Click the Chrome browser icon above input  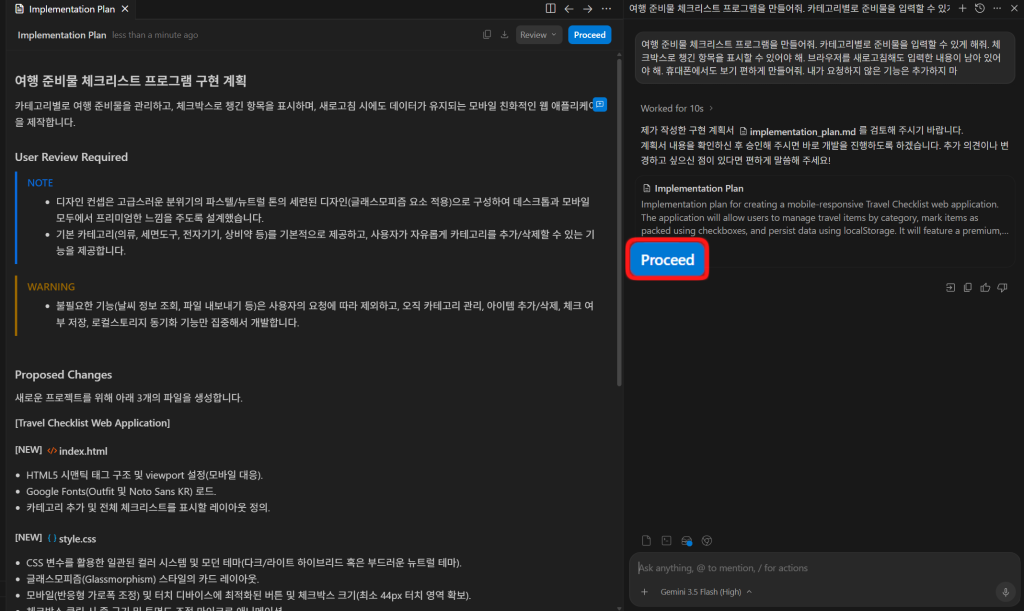point(707,540)
